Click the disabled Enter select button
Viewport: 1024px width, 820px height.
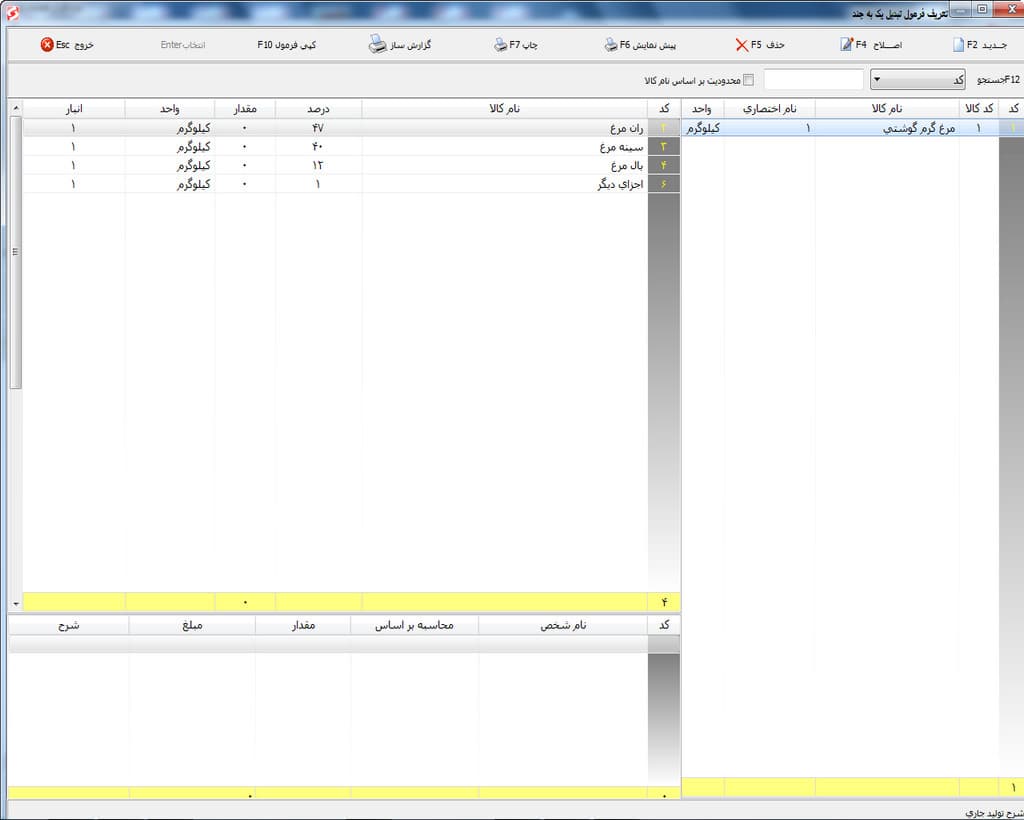pyautogui.click(x=183, y=44)
